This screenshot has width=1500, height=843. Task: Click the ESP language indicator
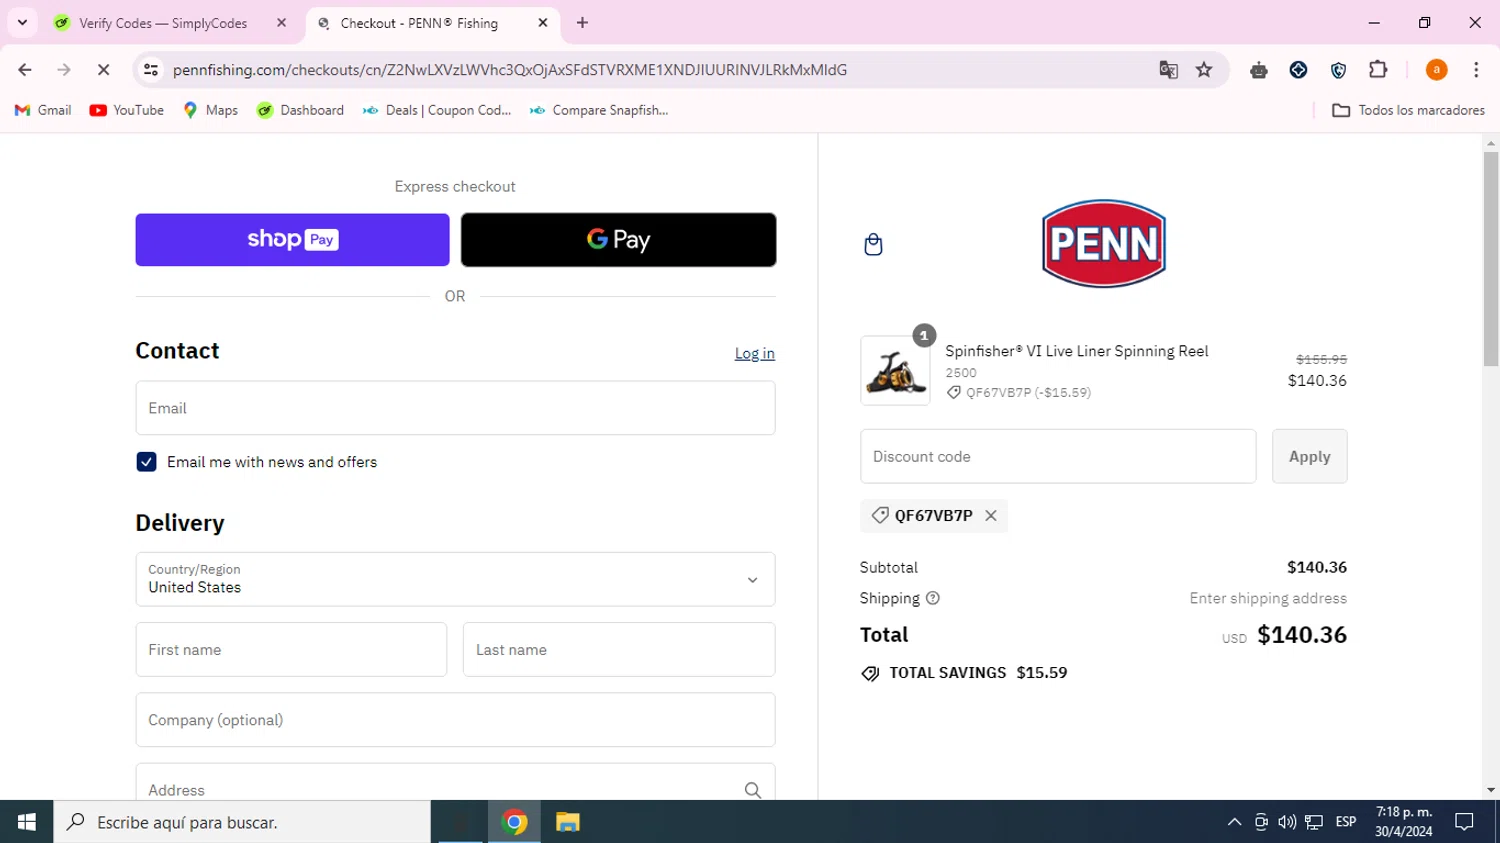pyautogui.click(x=1346, y=822)
